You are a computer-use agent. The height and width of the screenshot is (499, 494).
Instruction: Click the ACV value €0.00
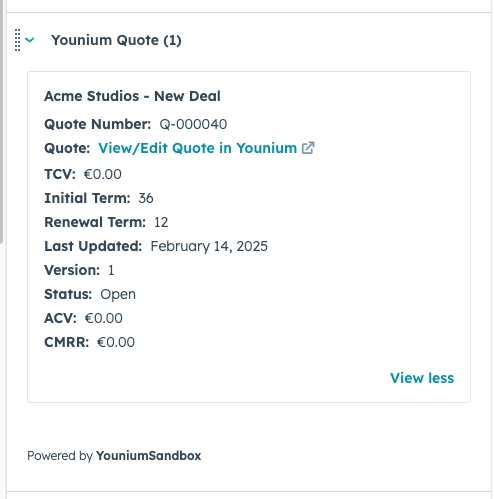[x=104, y=318]
